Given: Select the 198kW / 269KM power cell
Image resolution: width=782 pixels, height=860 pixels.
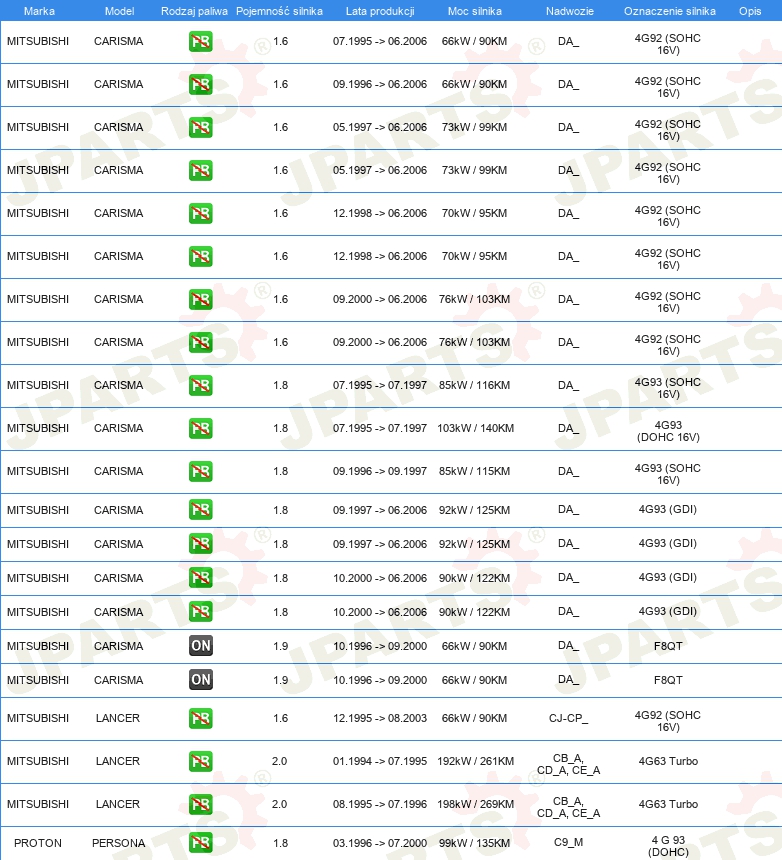Looking at the screenshot, I should (475, 805).
